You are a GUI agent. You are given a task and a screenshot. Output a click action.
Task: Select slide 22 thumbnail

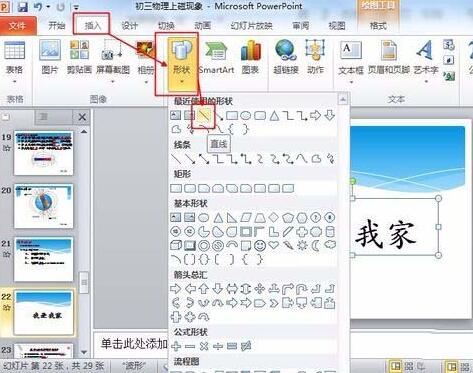pyautogui.click(x=43, y=312)
